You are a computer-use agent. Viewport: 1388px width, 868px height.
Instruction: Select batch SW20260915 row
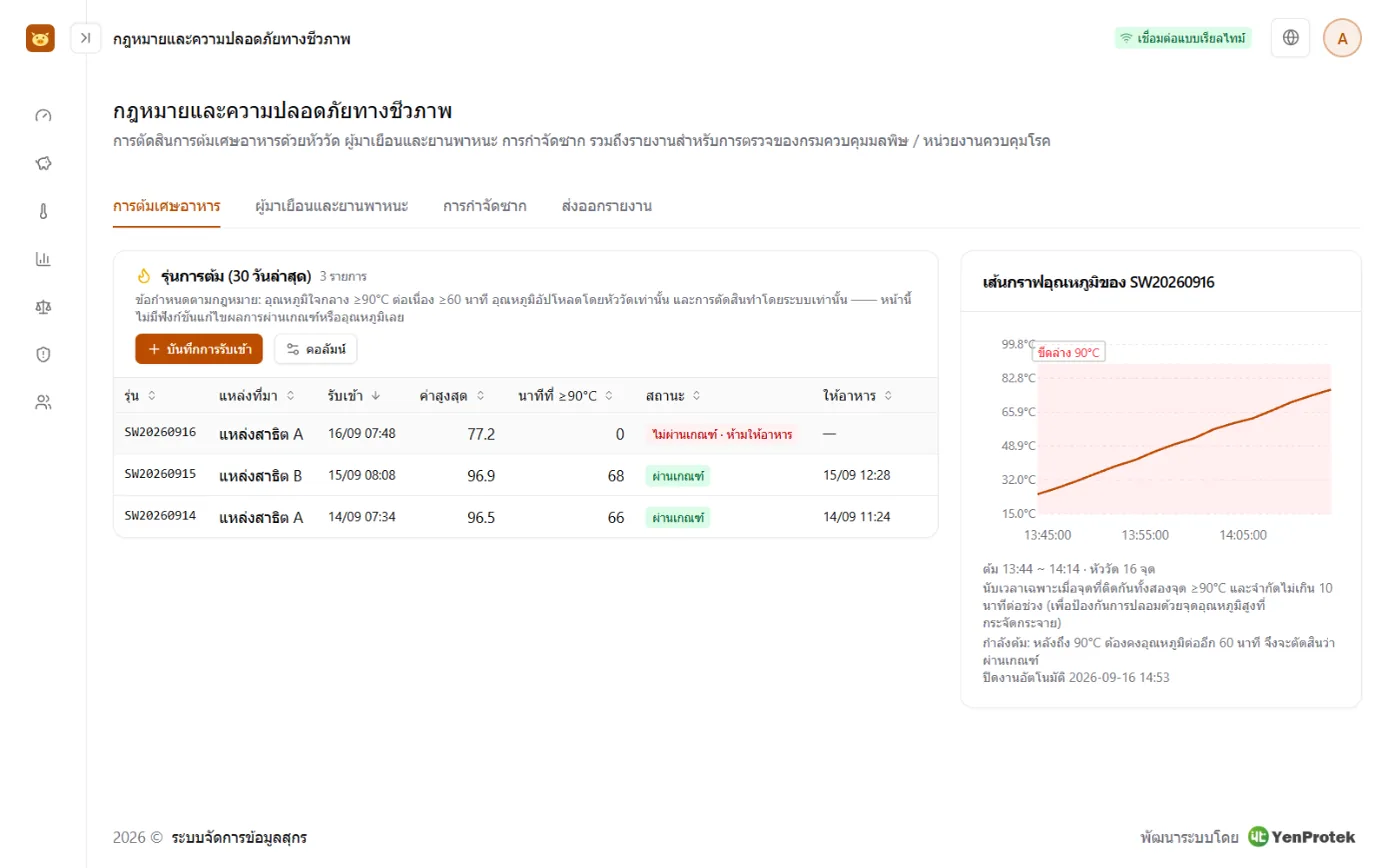(x=526, y=476)
